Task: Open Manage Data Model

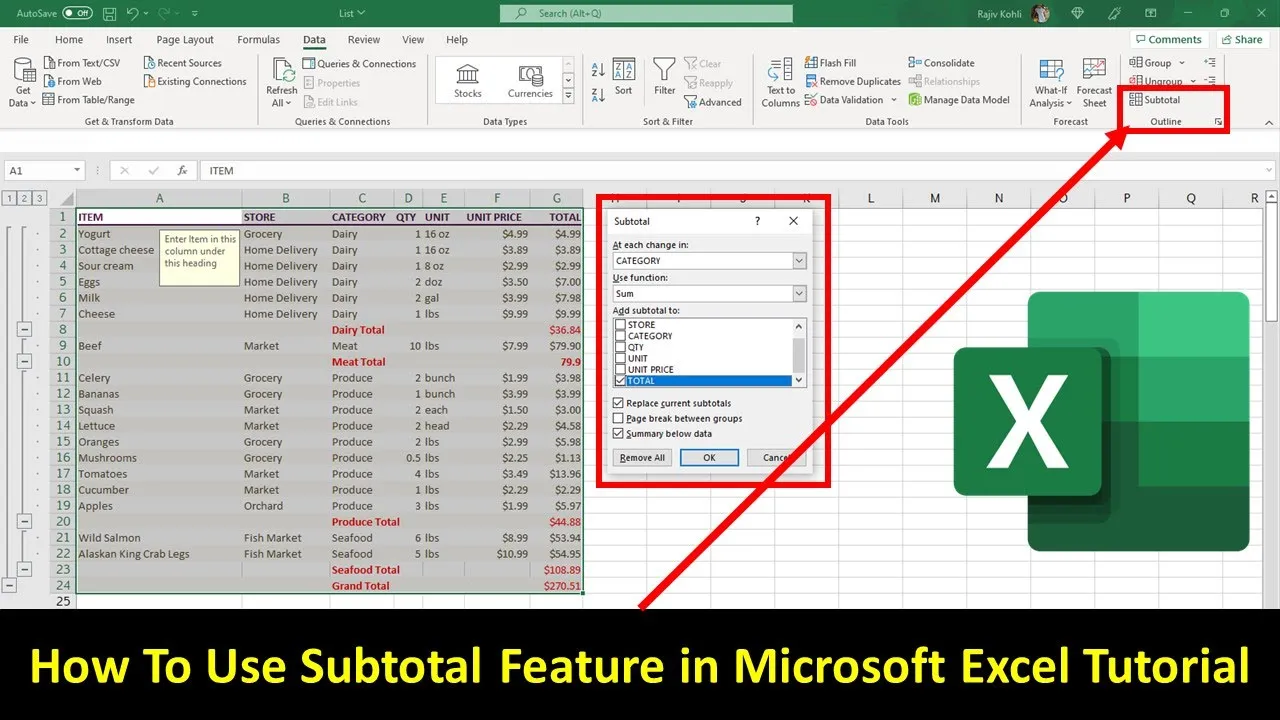Action: click(959, 100)
